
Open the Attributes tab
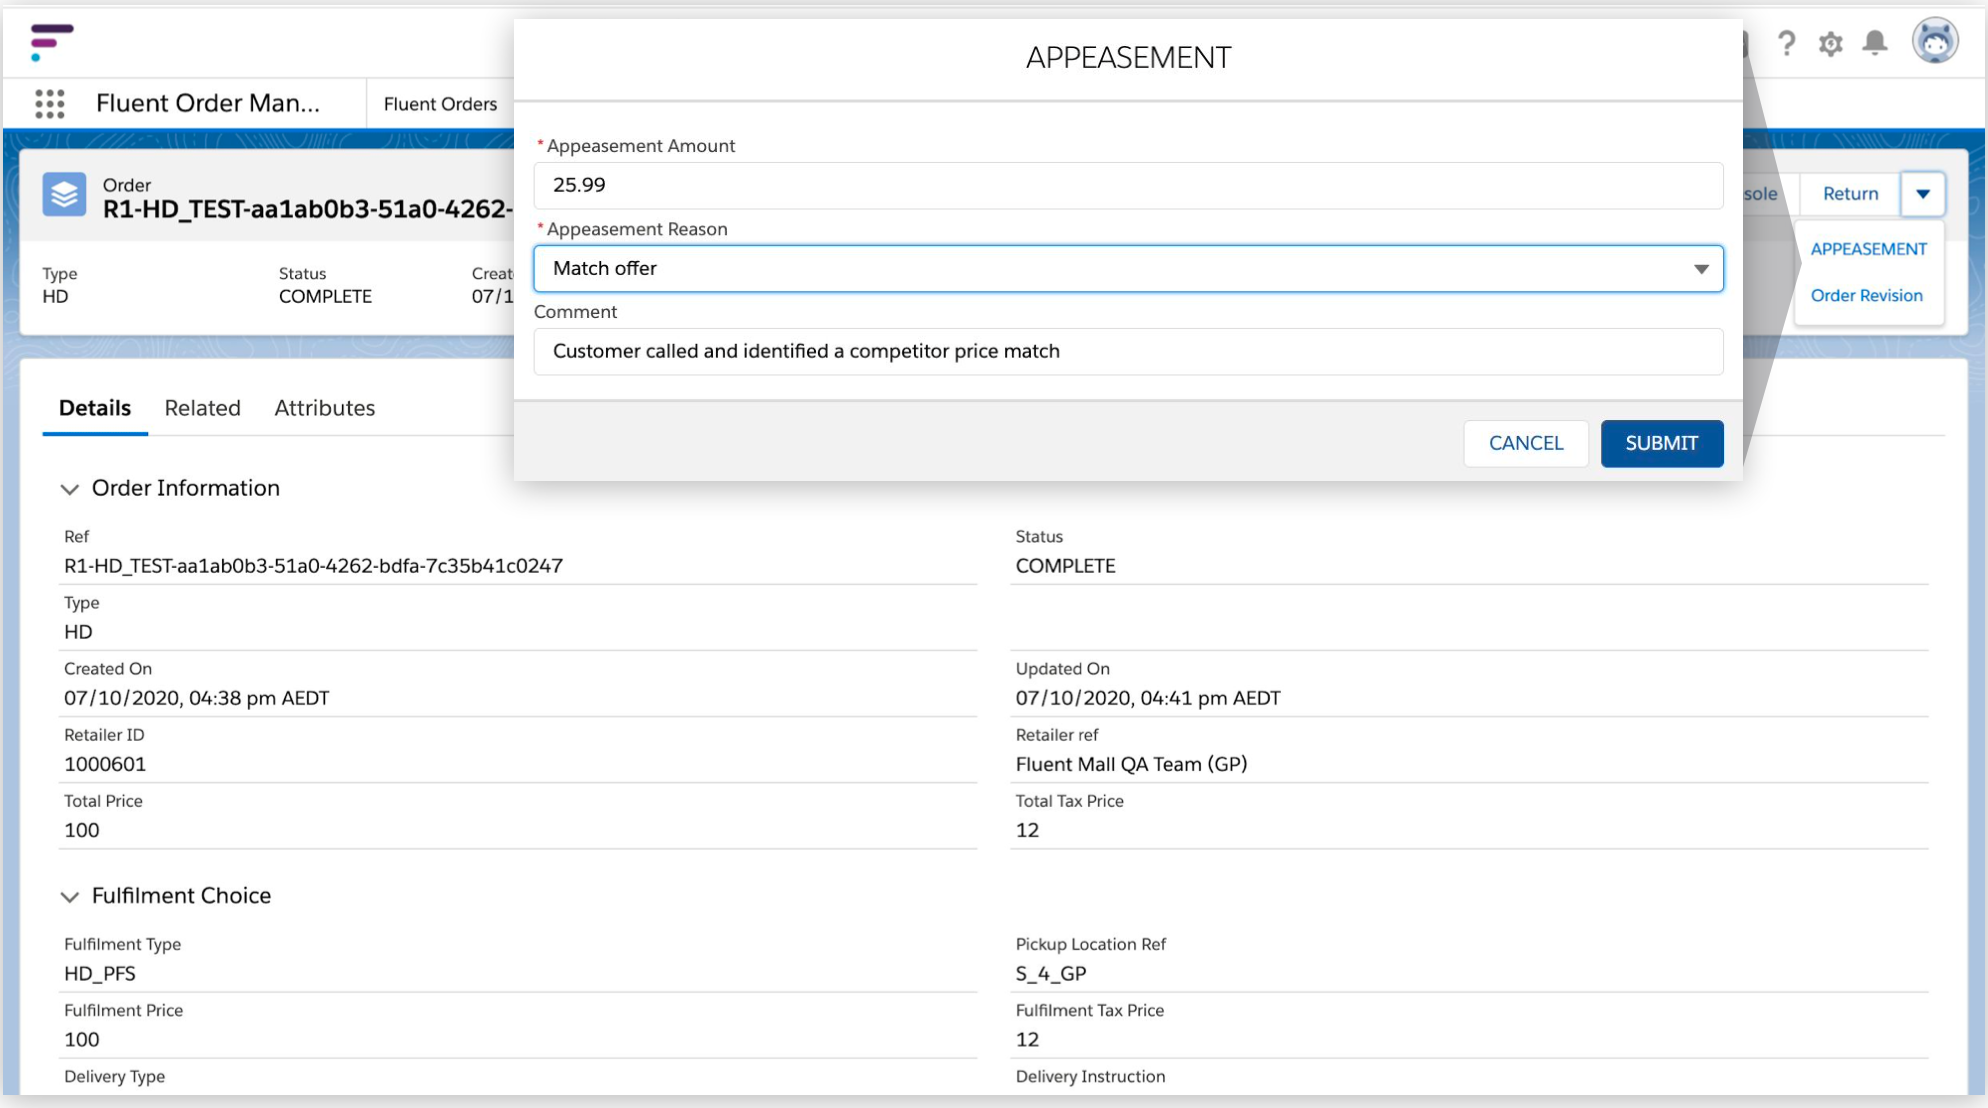324,408
